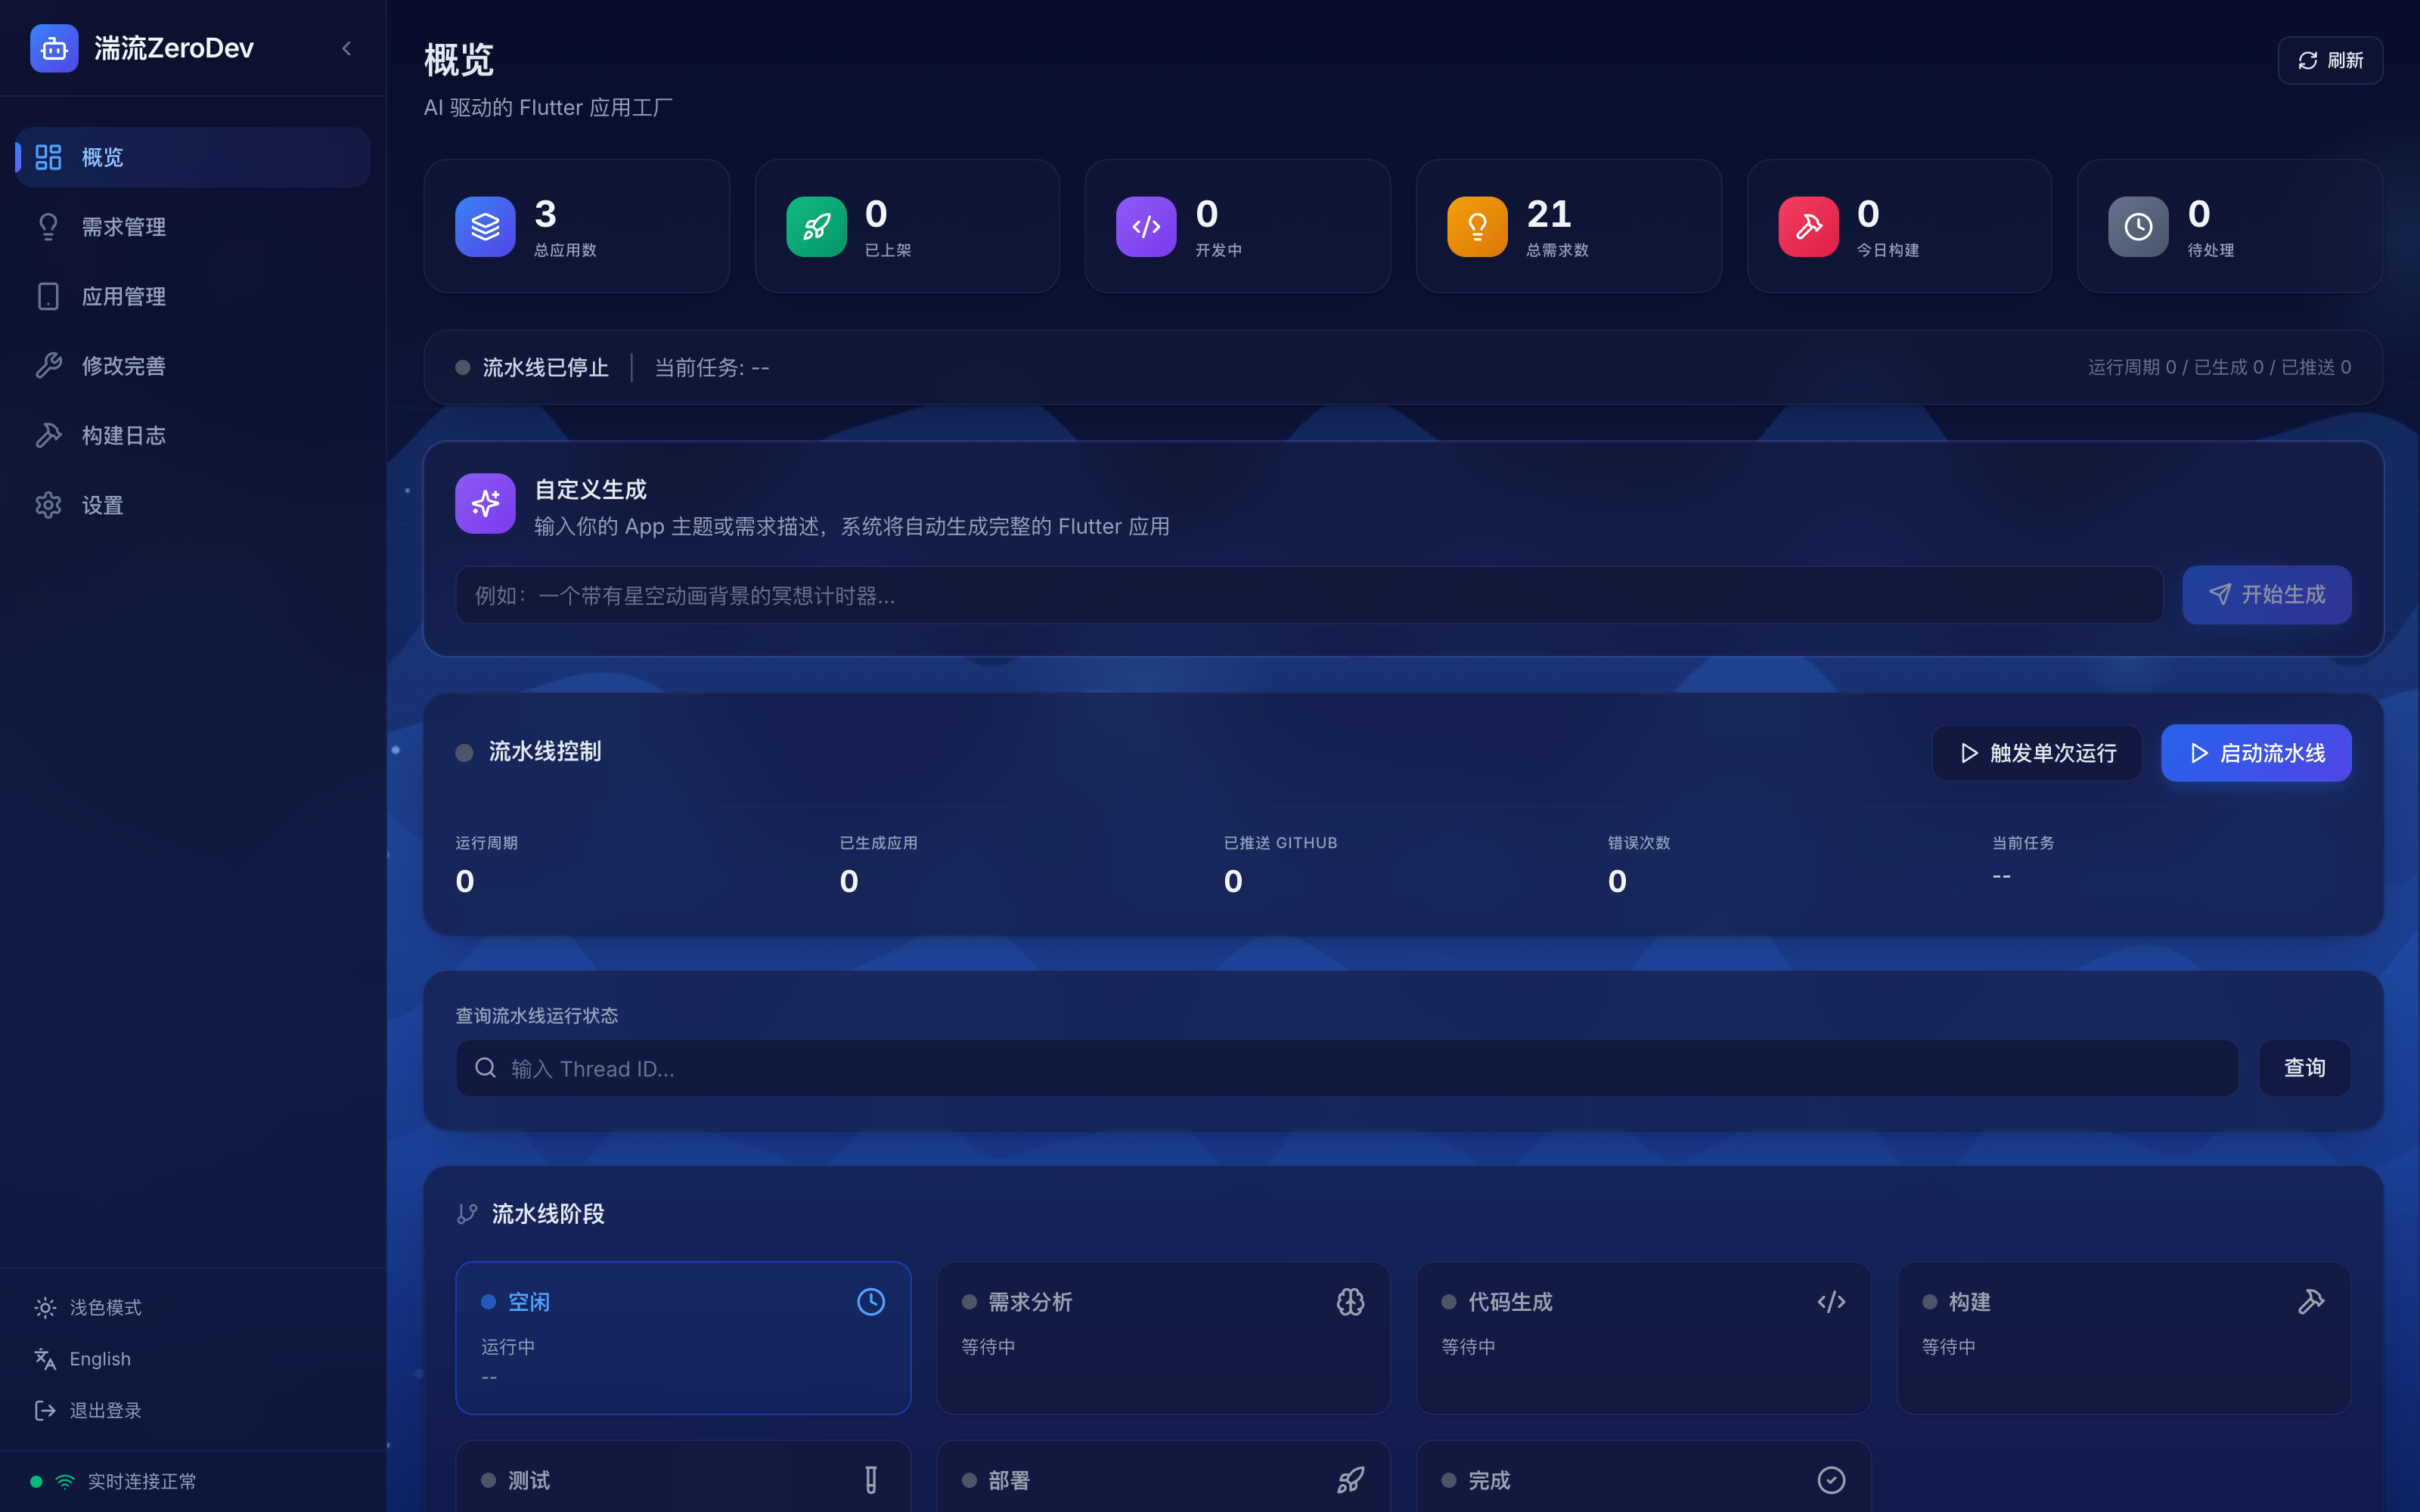Click the rocket icon on 已上架 card
This screenshot has height=1512, width=2420.
[816, 227]
